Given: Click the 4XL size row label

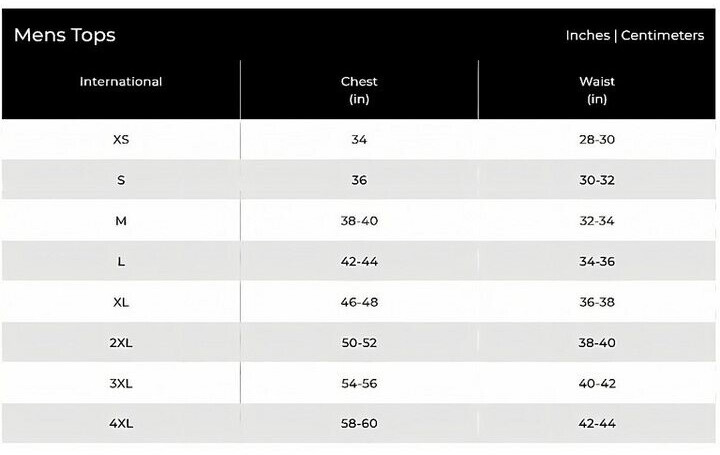Looking at the screenshot, I should (x=121, y=423).
